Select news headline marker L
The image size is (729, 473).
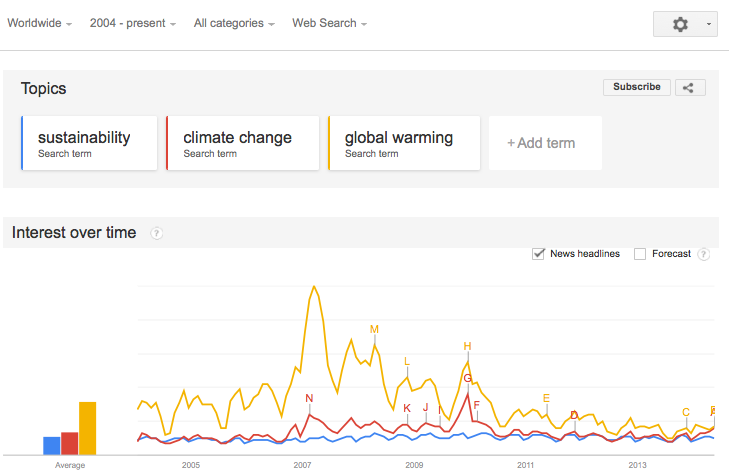(407, 361)
